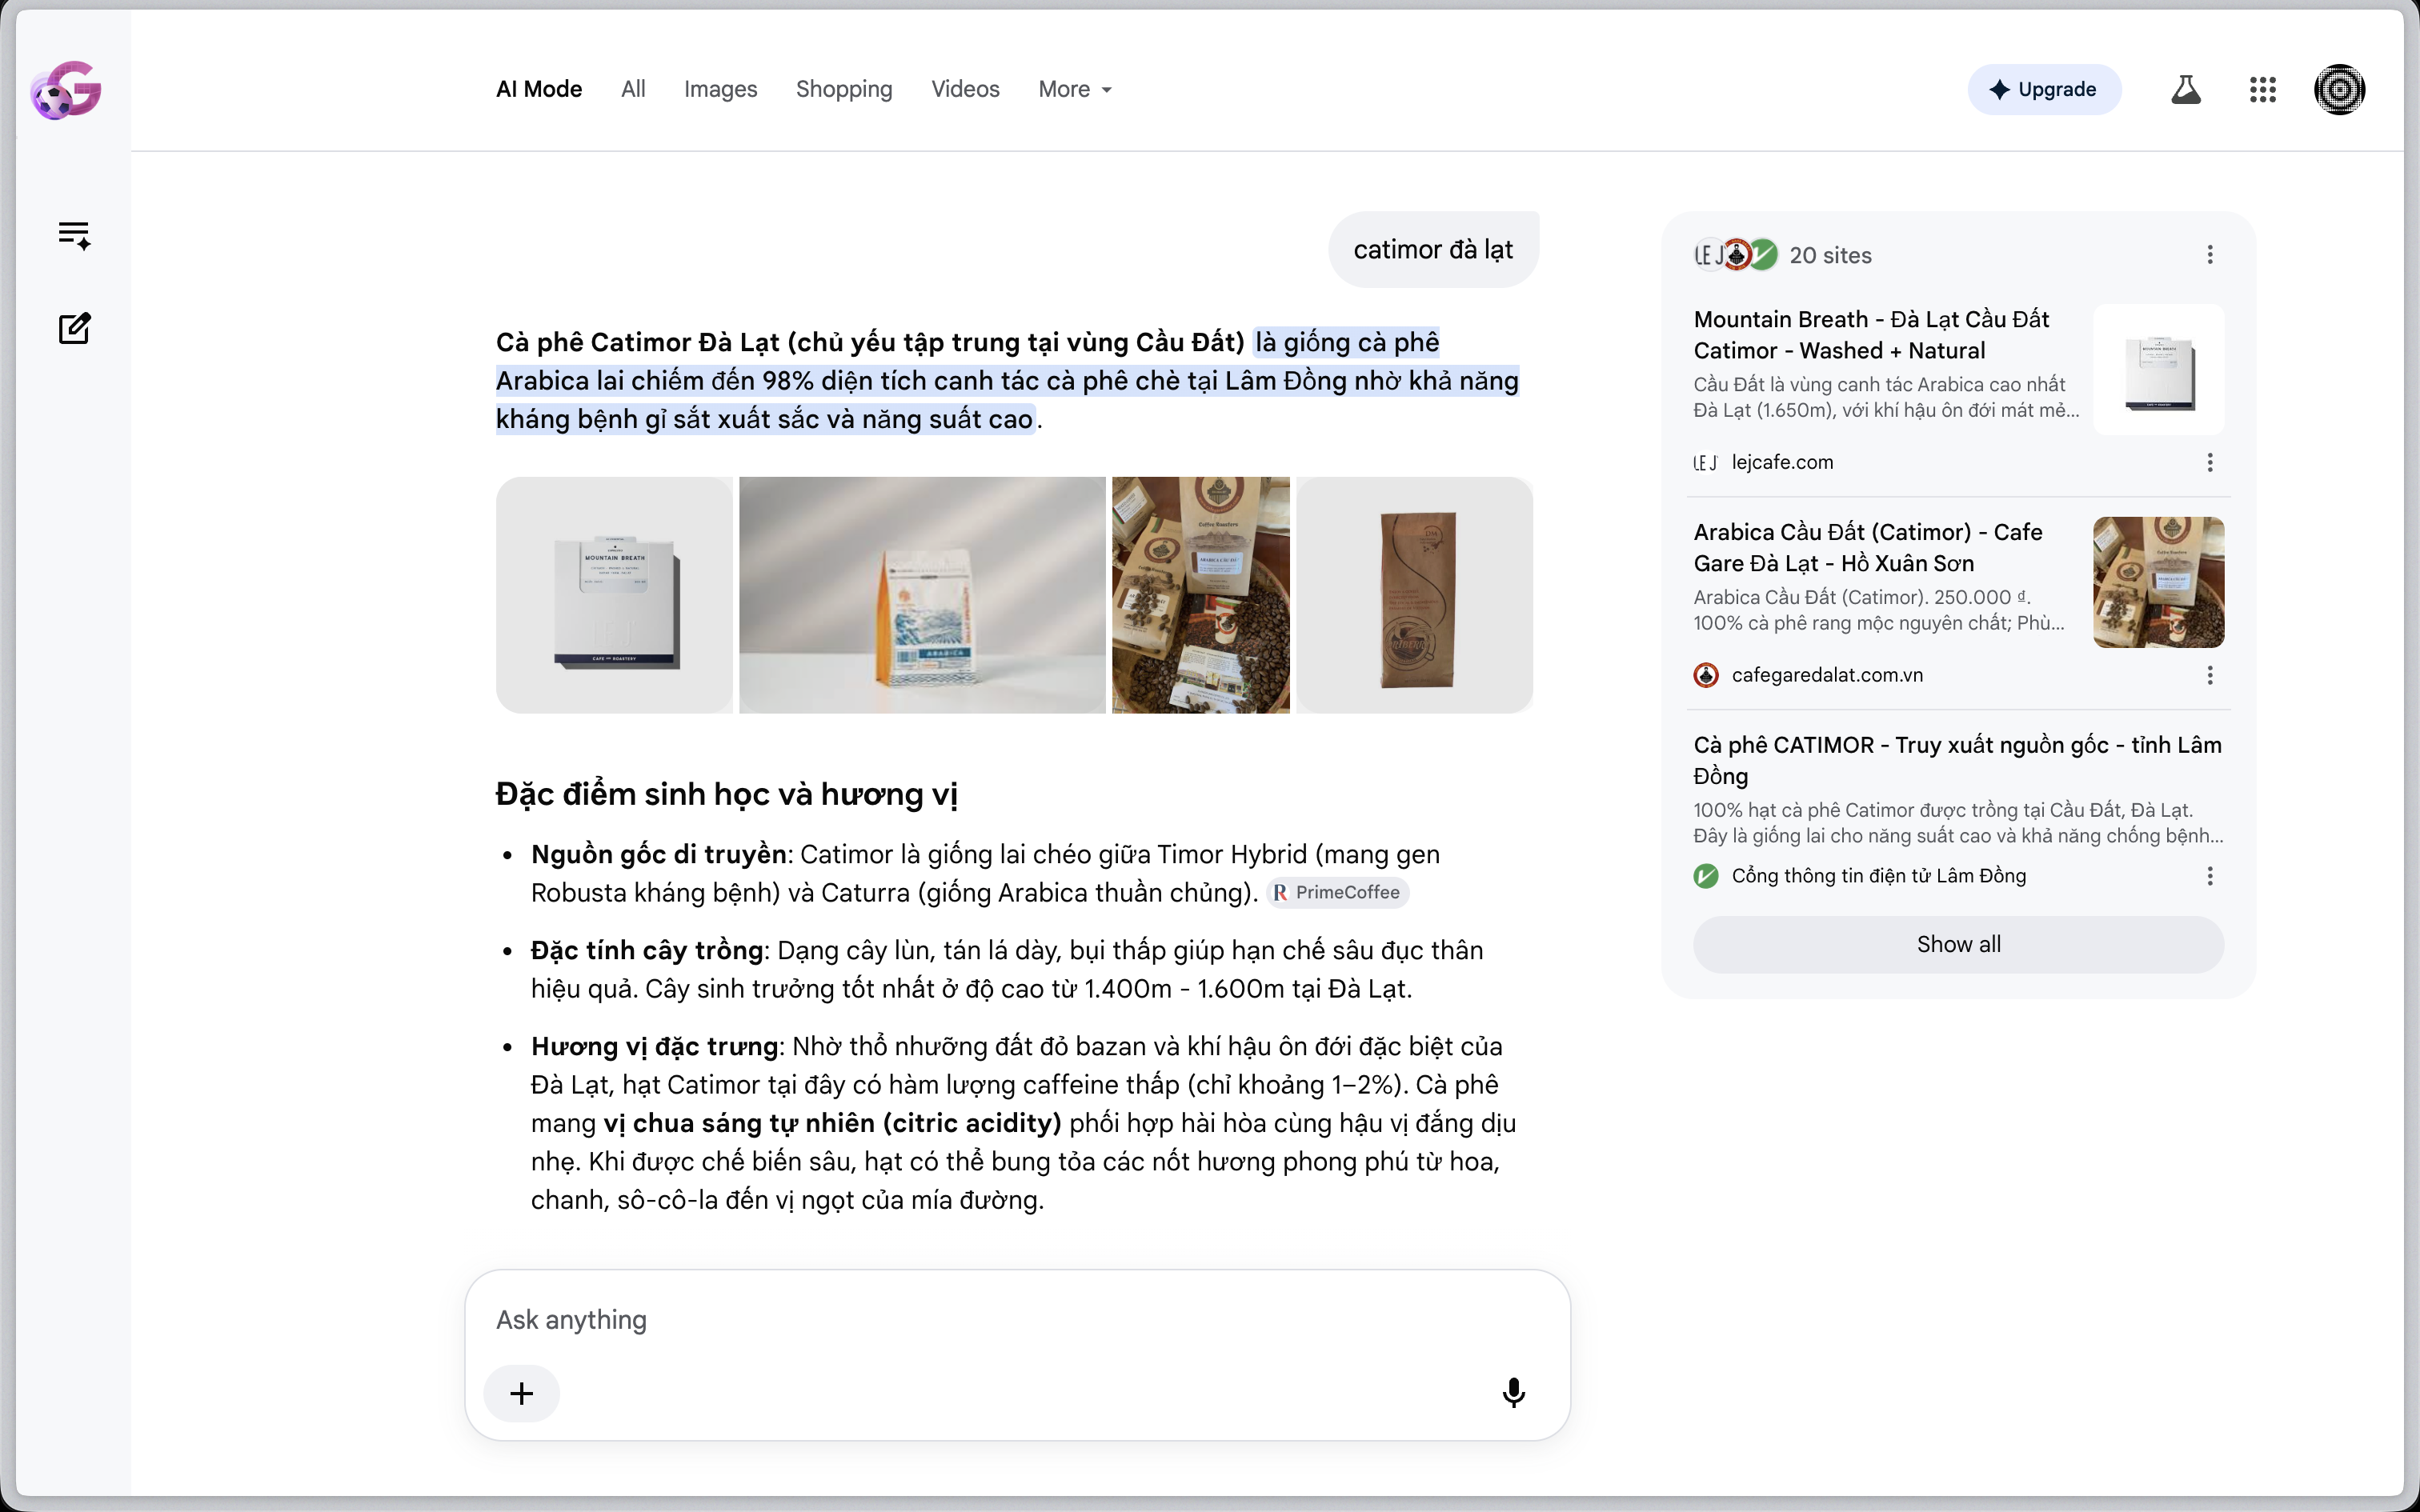This screenshot has width=2420, height=1512.
Task: Switch to the Images tab
Action: [x=720, y=89]
